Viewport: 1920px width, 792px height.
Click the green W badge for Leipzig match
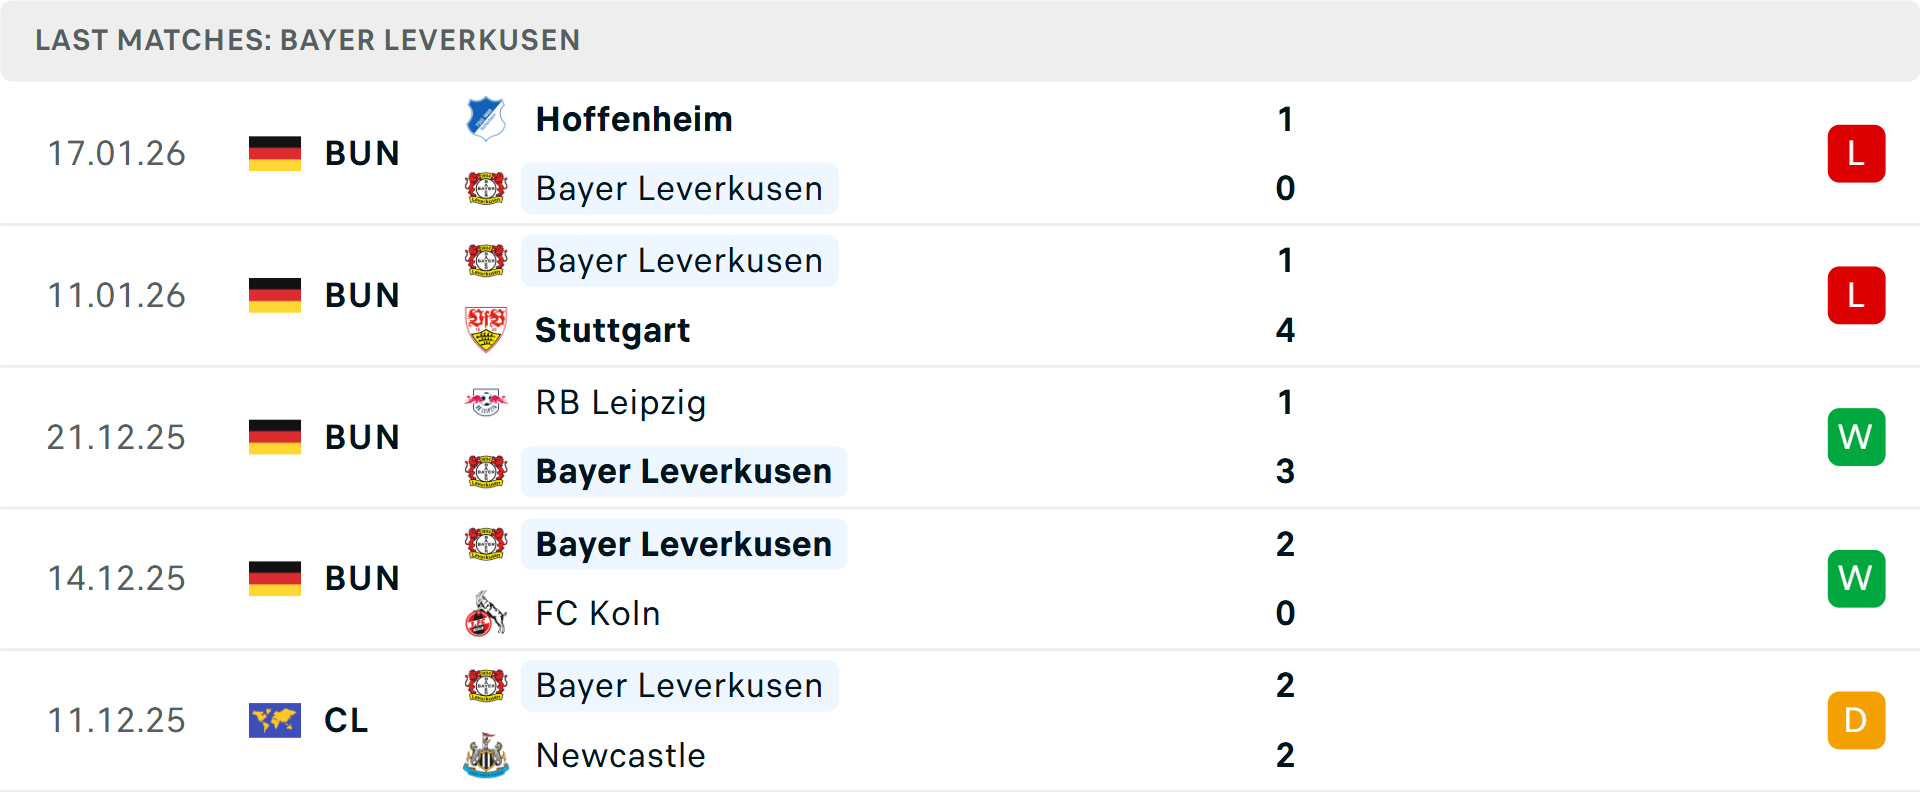click(1856, 437)
